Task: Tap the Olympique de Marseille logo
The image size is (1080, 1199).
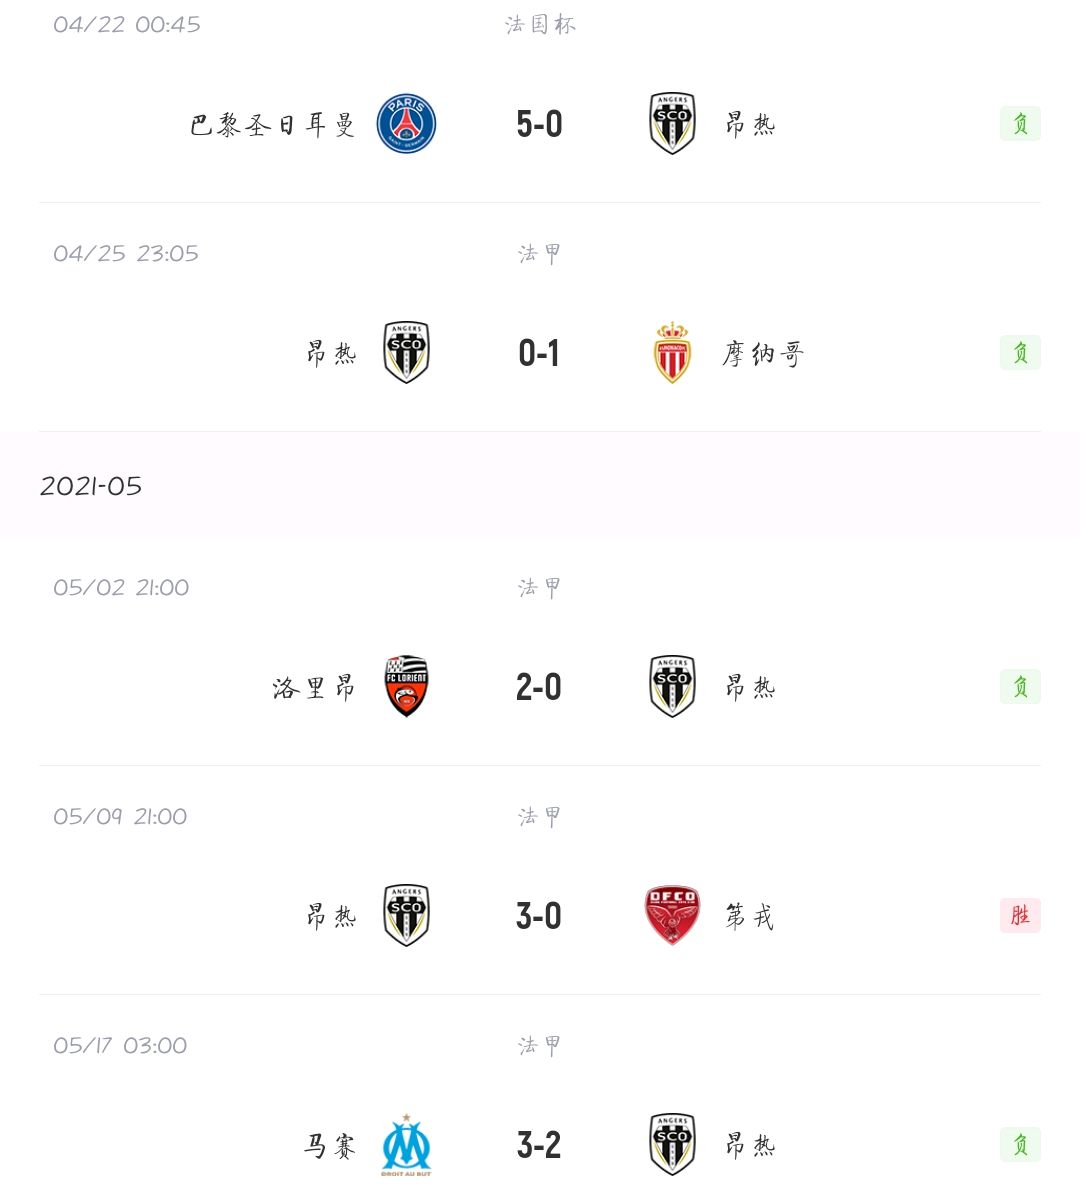Action: (x=406, y=1145)
